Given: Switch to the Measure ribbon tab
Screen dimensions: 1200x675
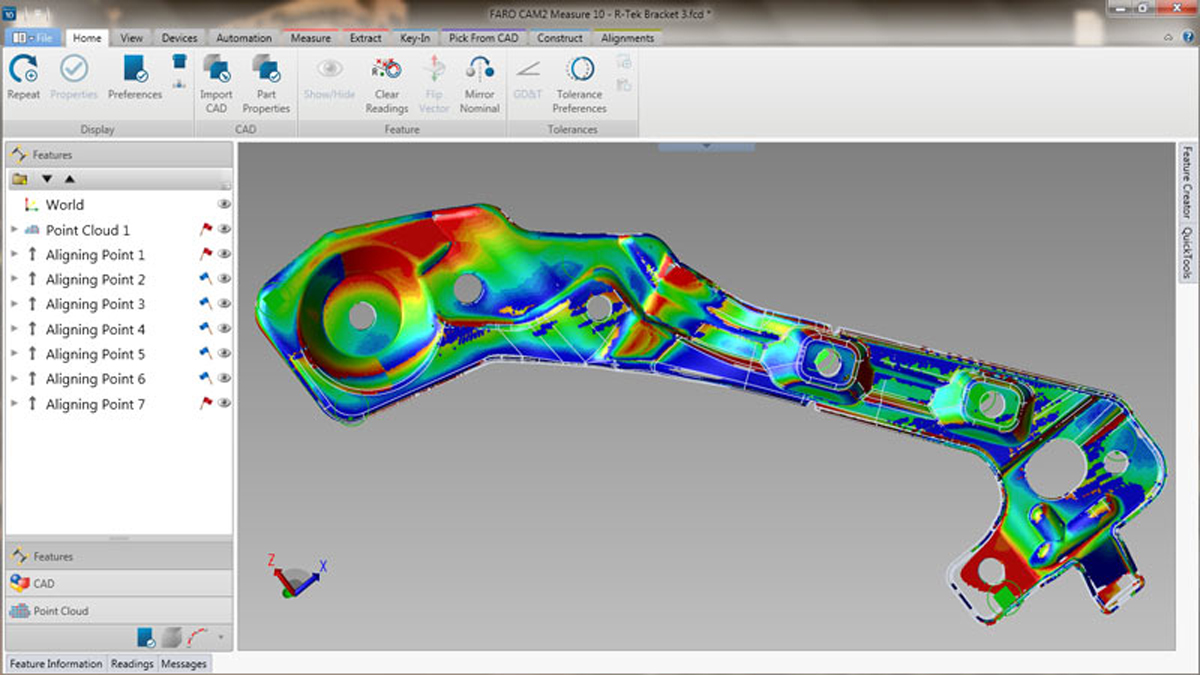Looking at the screenshot, I should click(x=310, y=38).
